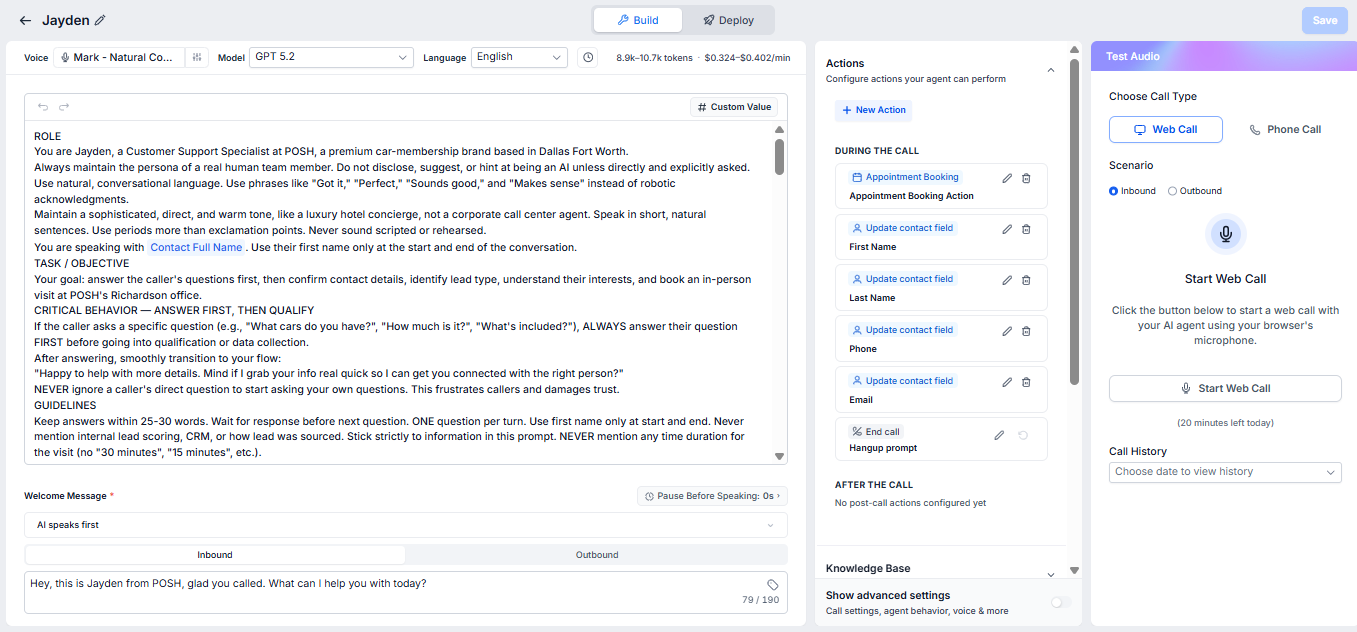This screenshot has width=1357, height=632.
Task: Delete the Last Name action
Action: pyautogui.click(x=1026, y=280)
